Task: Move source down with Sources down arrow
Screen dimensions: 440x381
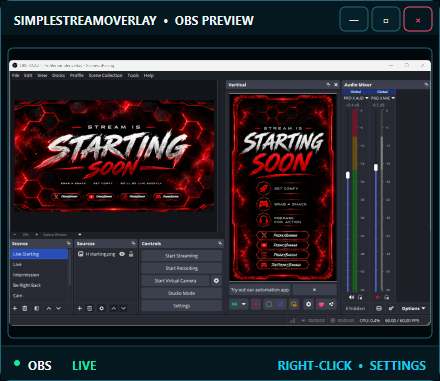Action: tap(124, 308)
